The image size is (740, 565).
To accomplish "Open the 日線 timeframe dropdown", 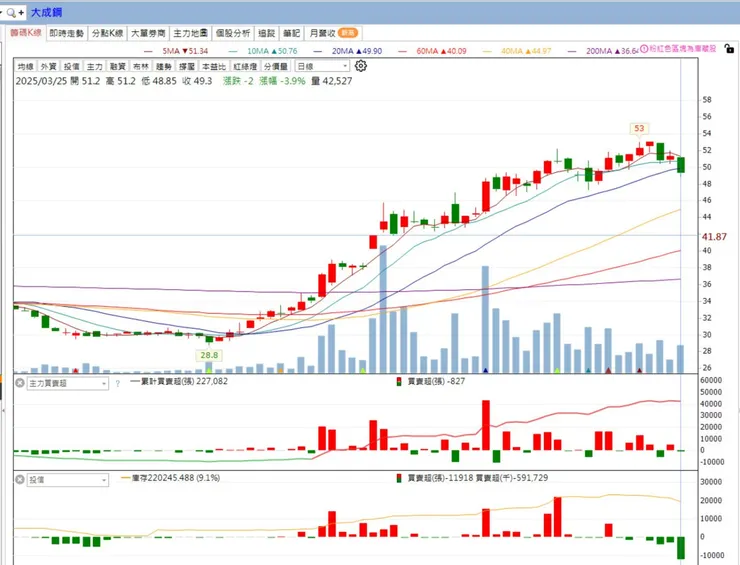I will point(322,67).
